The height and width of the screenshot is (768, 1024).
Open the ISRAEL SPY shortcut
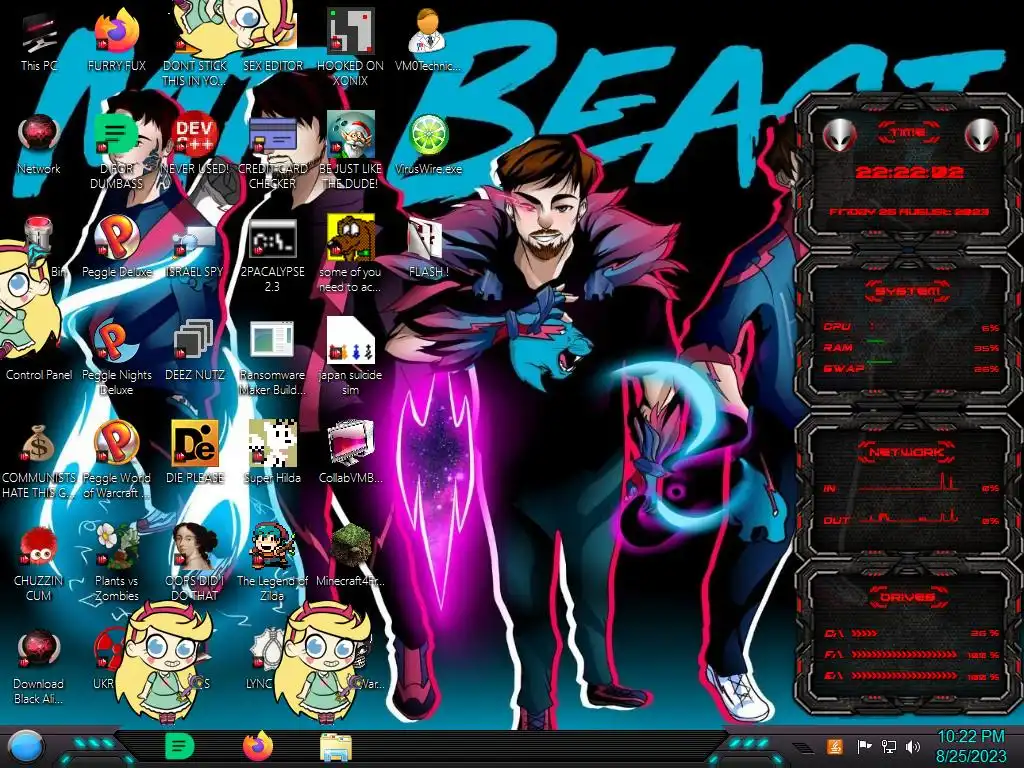click(x=195, y=241)
